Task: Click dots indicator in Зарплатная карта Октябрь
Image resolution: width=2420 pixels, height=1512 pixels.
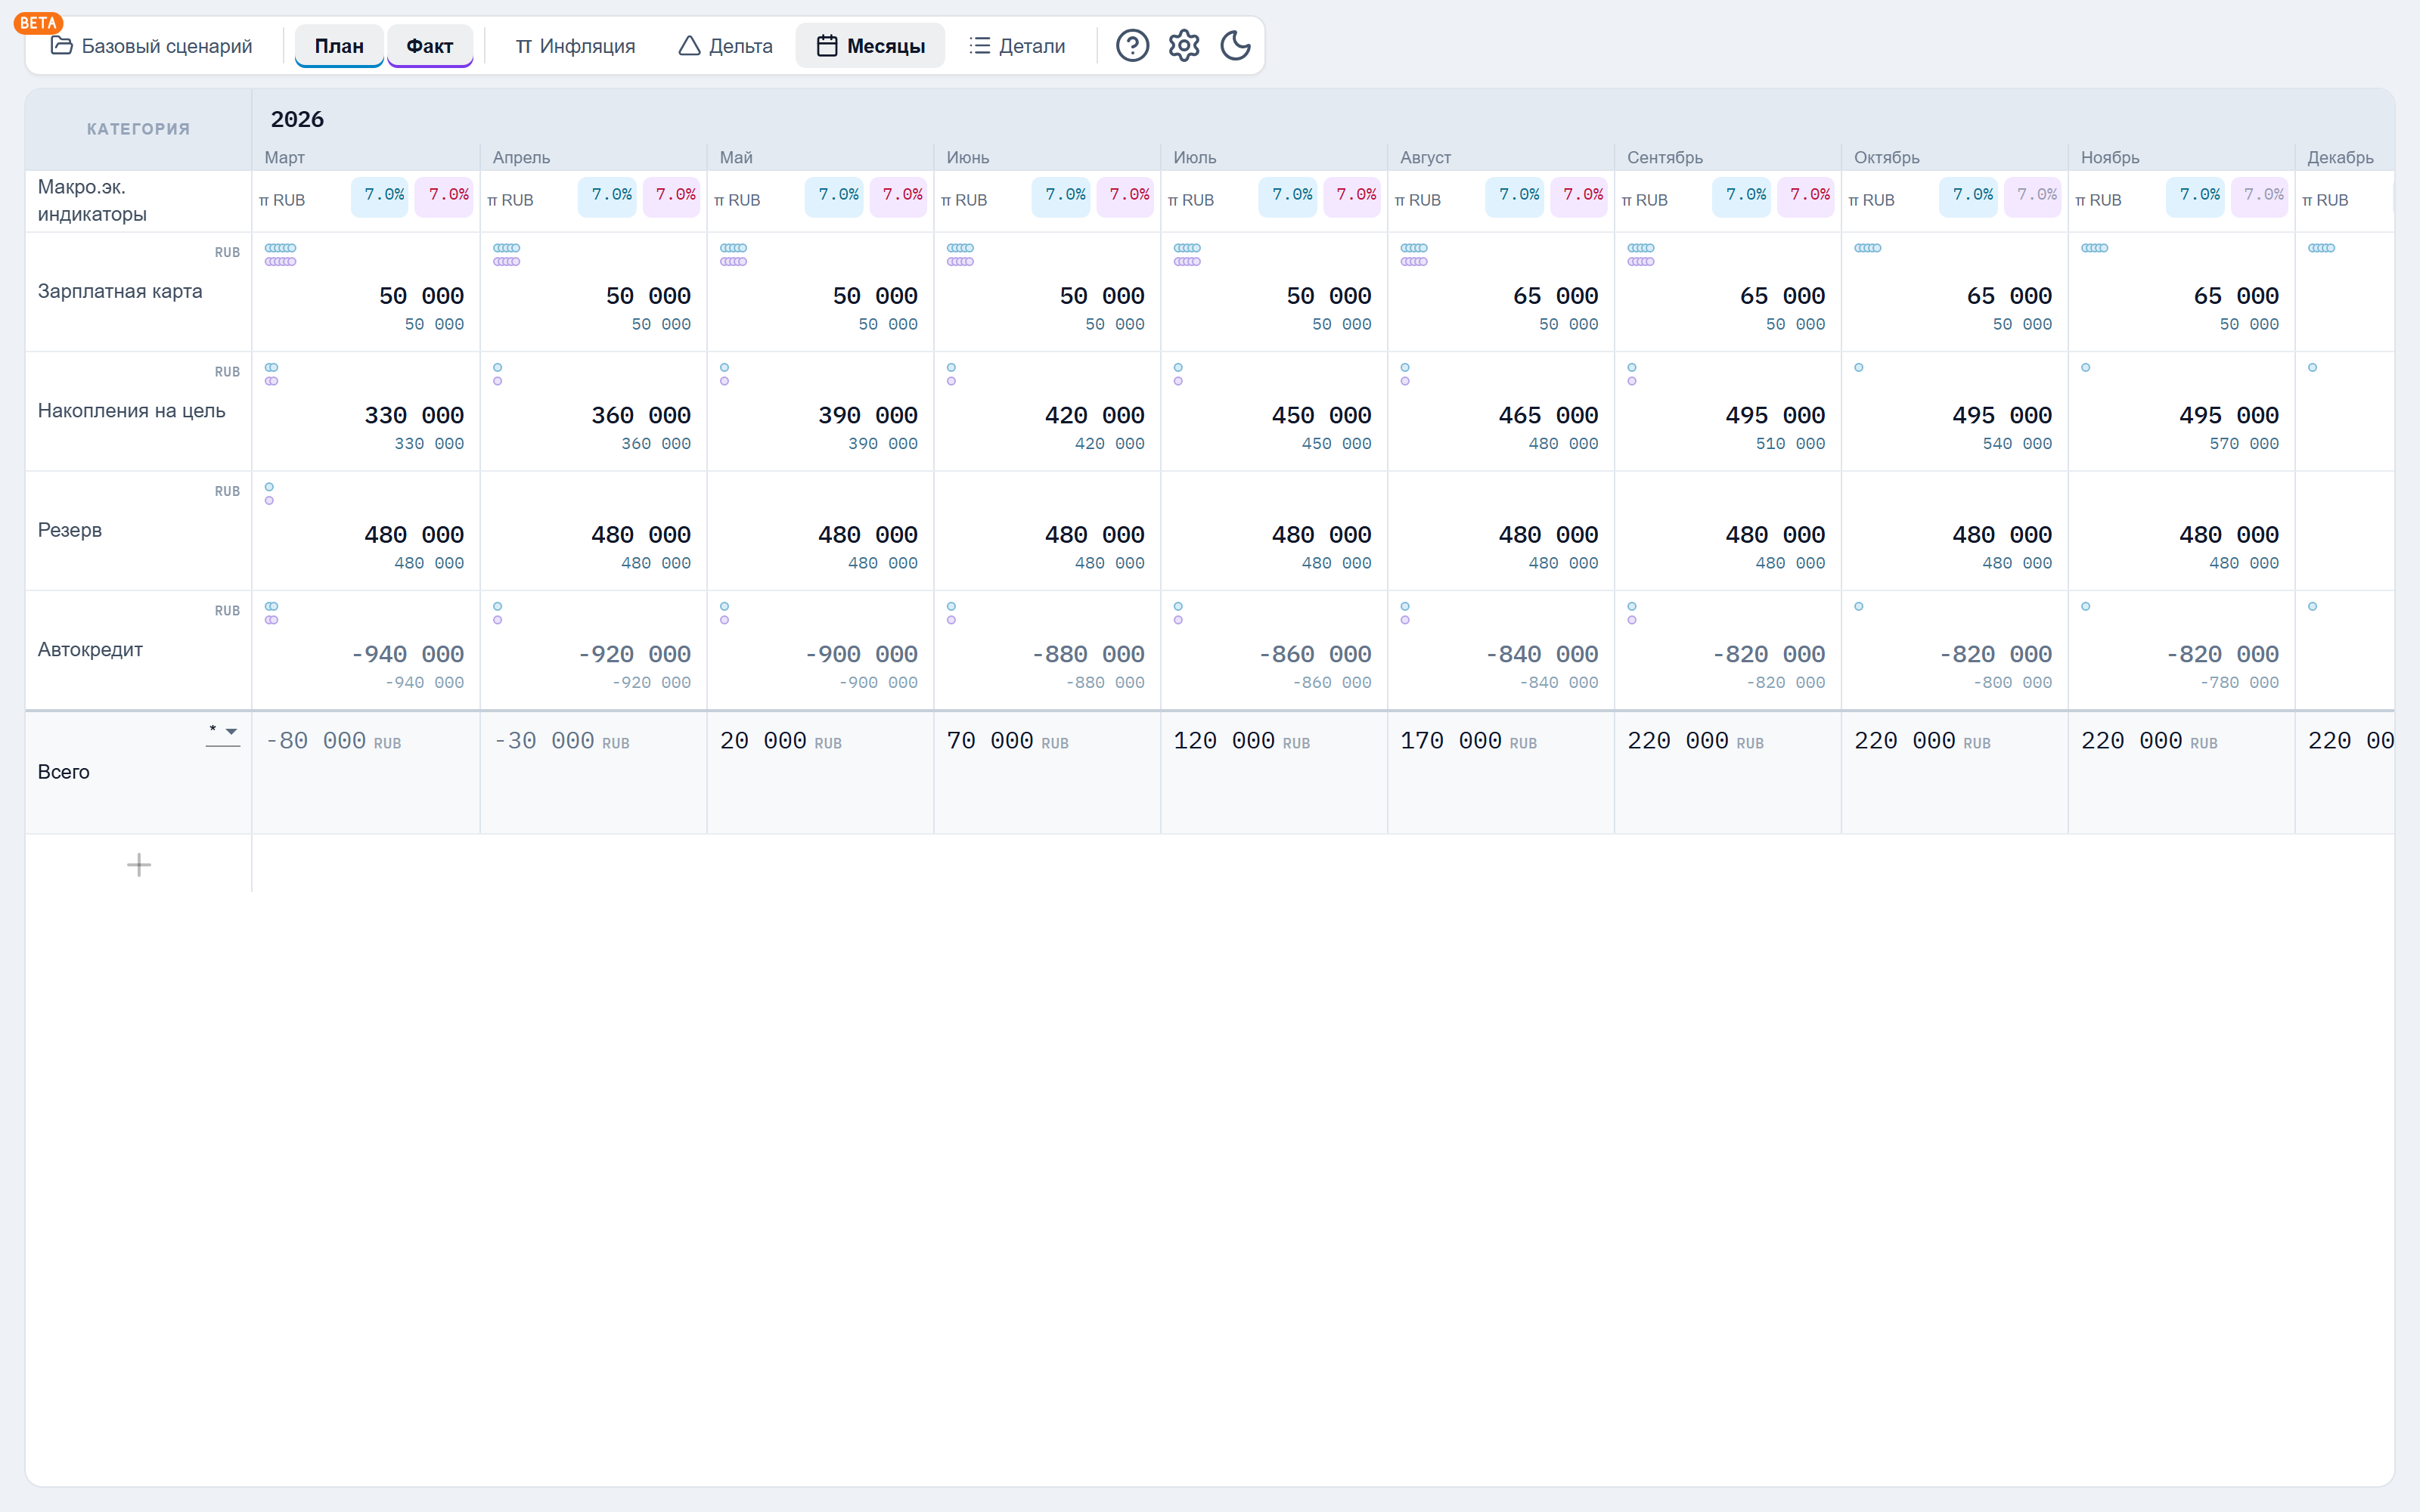Action: [x=1868, y=248]
